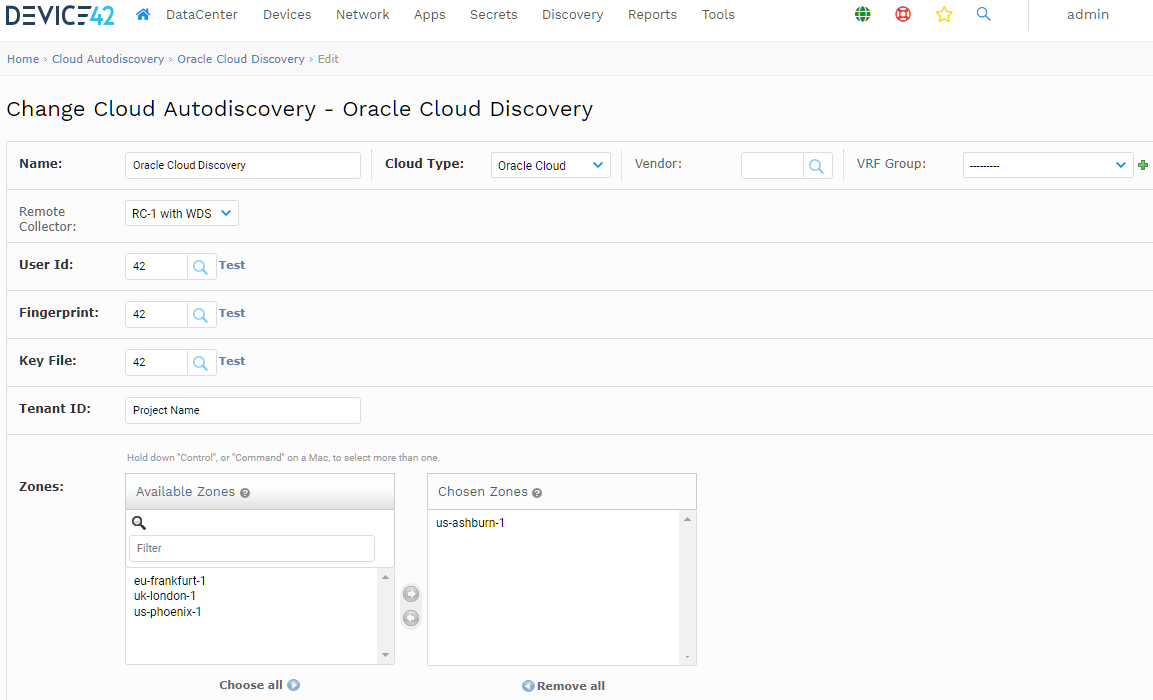Viewport: 1153px width, 700px height.
Task: Select us-phoenix-1 in Available Zones
Action: pyautogui.click(x=167, y=611)
